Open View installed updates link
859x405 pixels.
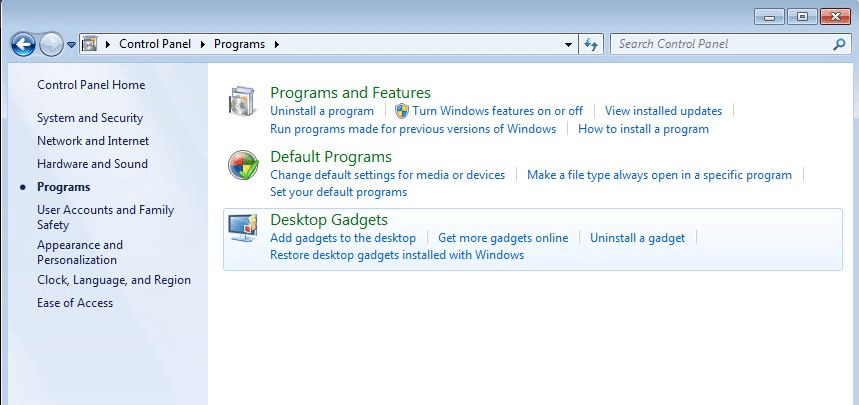click(663, 111)
